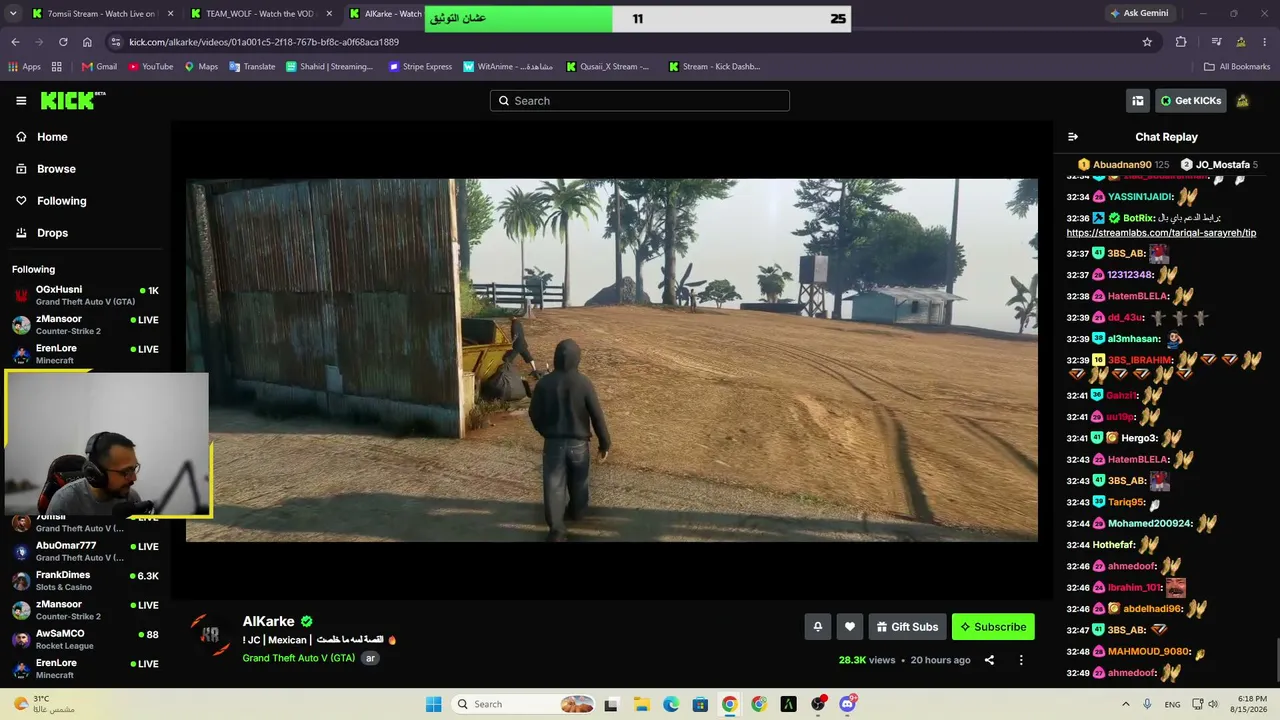The height and width of the screenshot is (720, 1280).
Task: Open the Stripe Express bookmark
Action: 420,67
